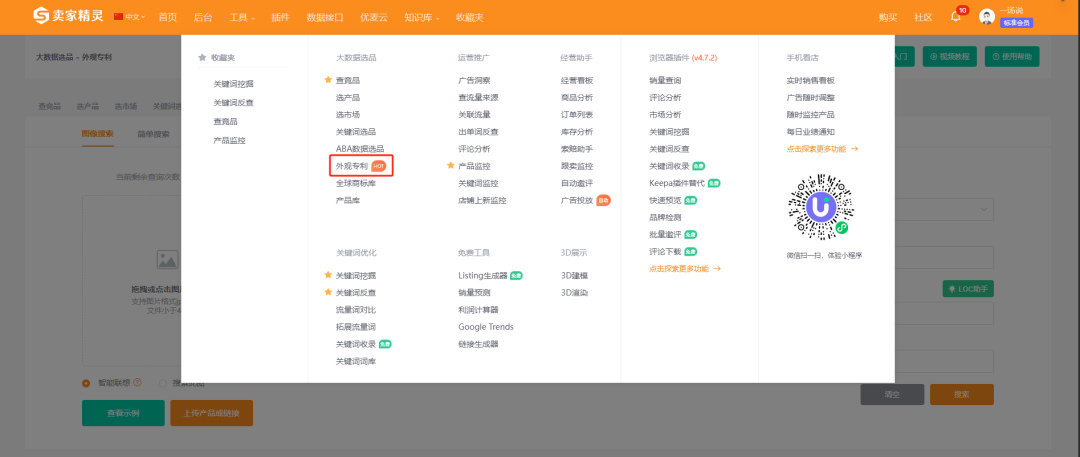The height and width of the screenshot is (457, 1080).
Task: Click the star beside 关键词挖掘 under 关键词优化
Action: 329,274
